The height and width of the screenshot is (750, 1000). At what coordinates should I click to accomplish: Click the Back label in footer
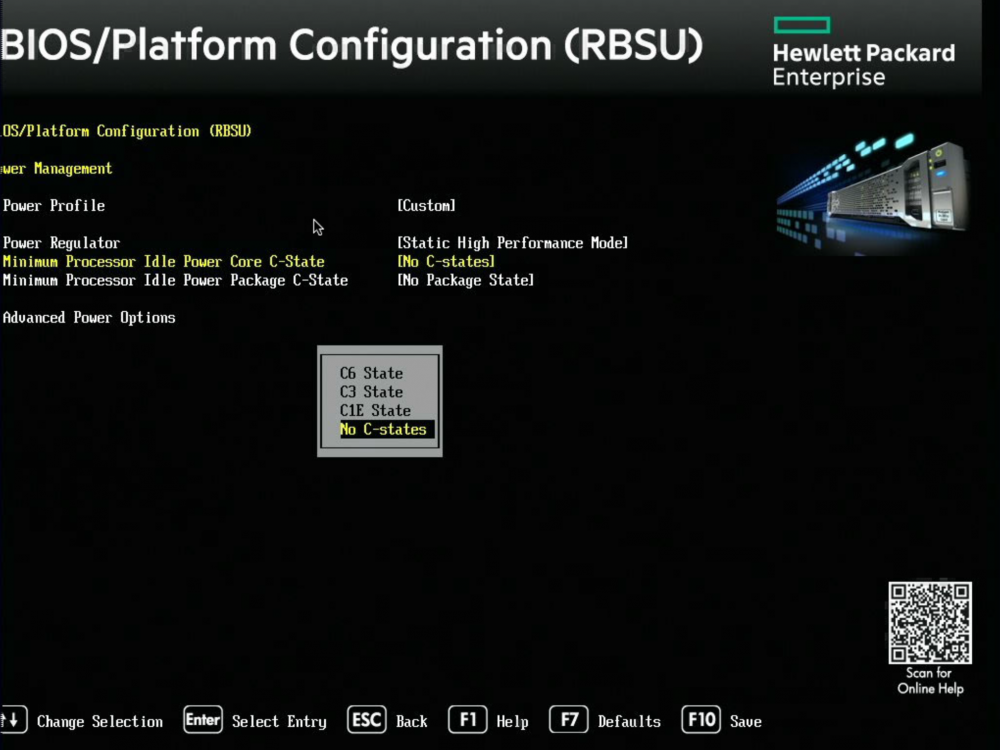[411, 721]
